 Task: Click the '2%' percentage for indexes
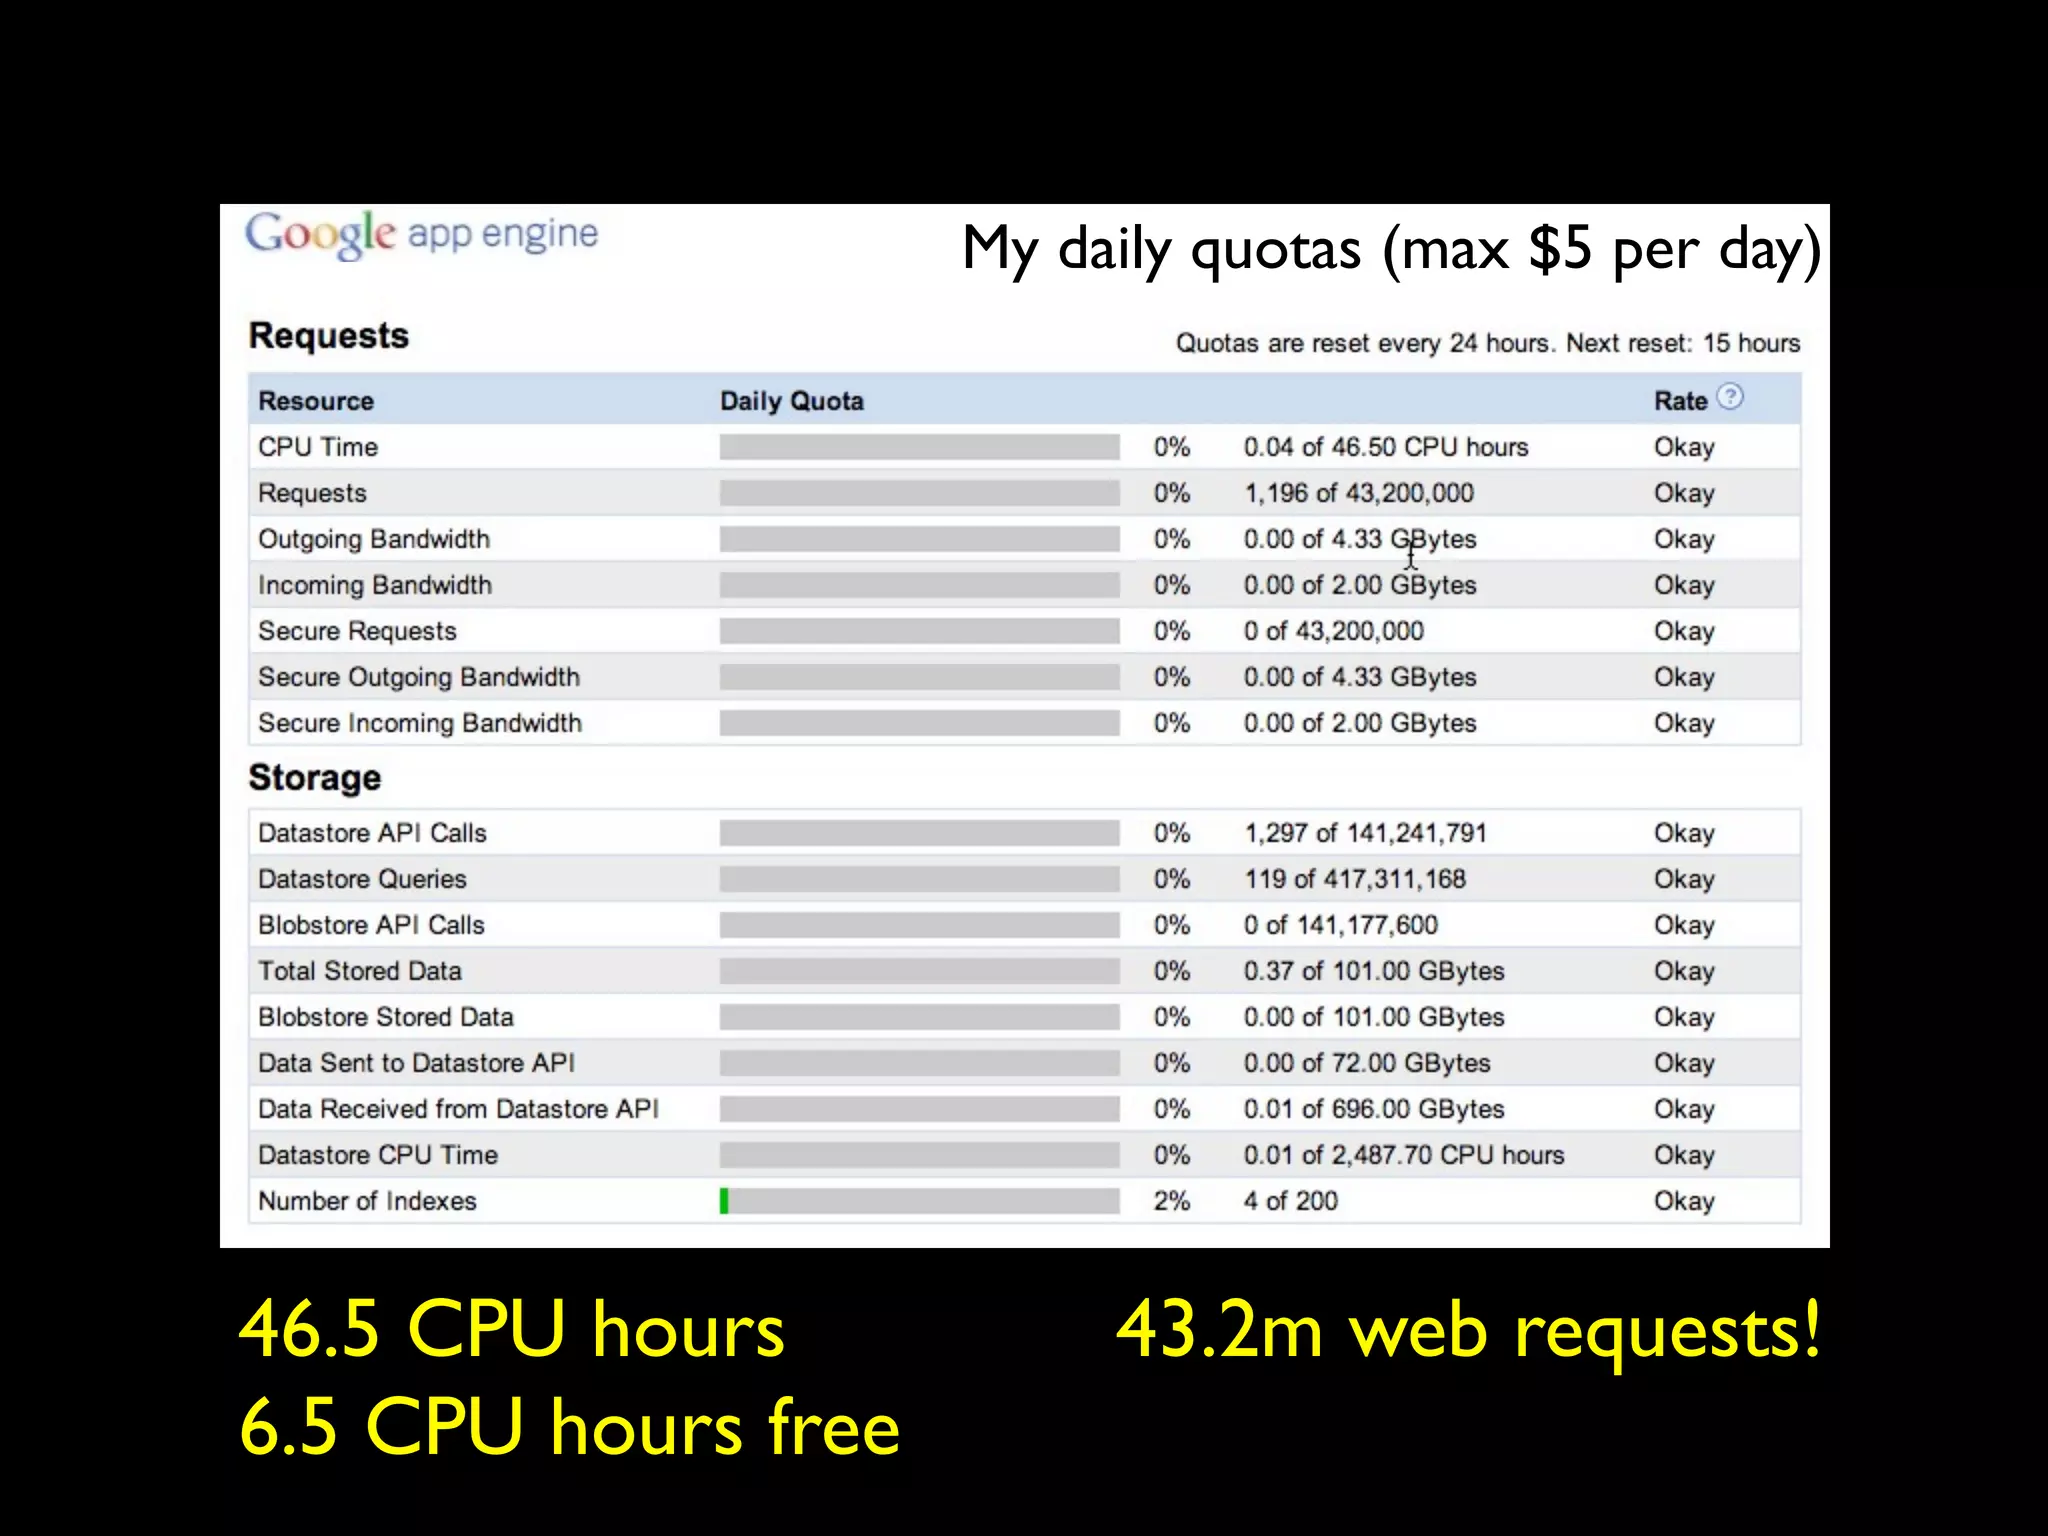[x=1172, y=1201]
